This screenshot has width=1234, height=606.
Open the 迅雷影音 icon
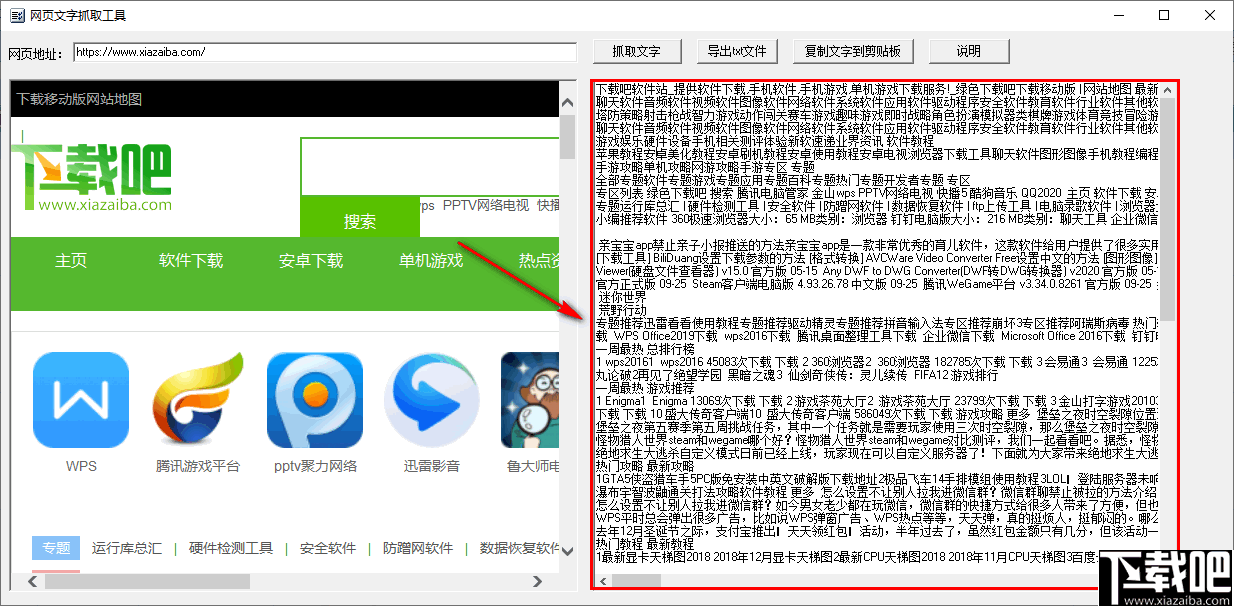(x=432, y=400)
